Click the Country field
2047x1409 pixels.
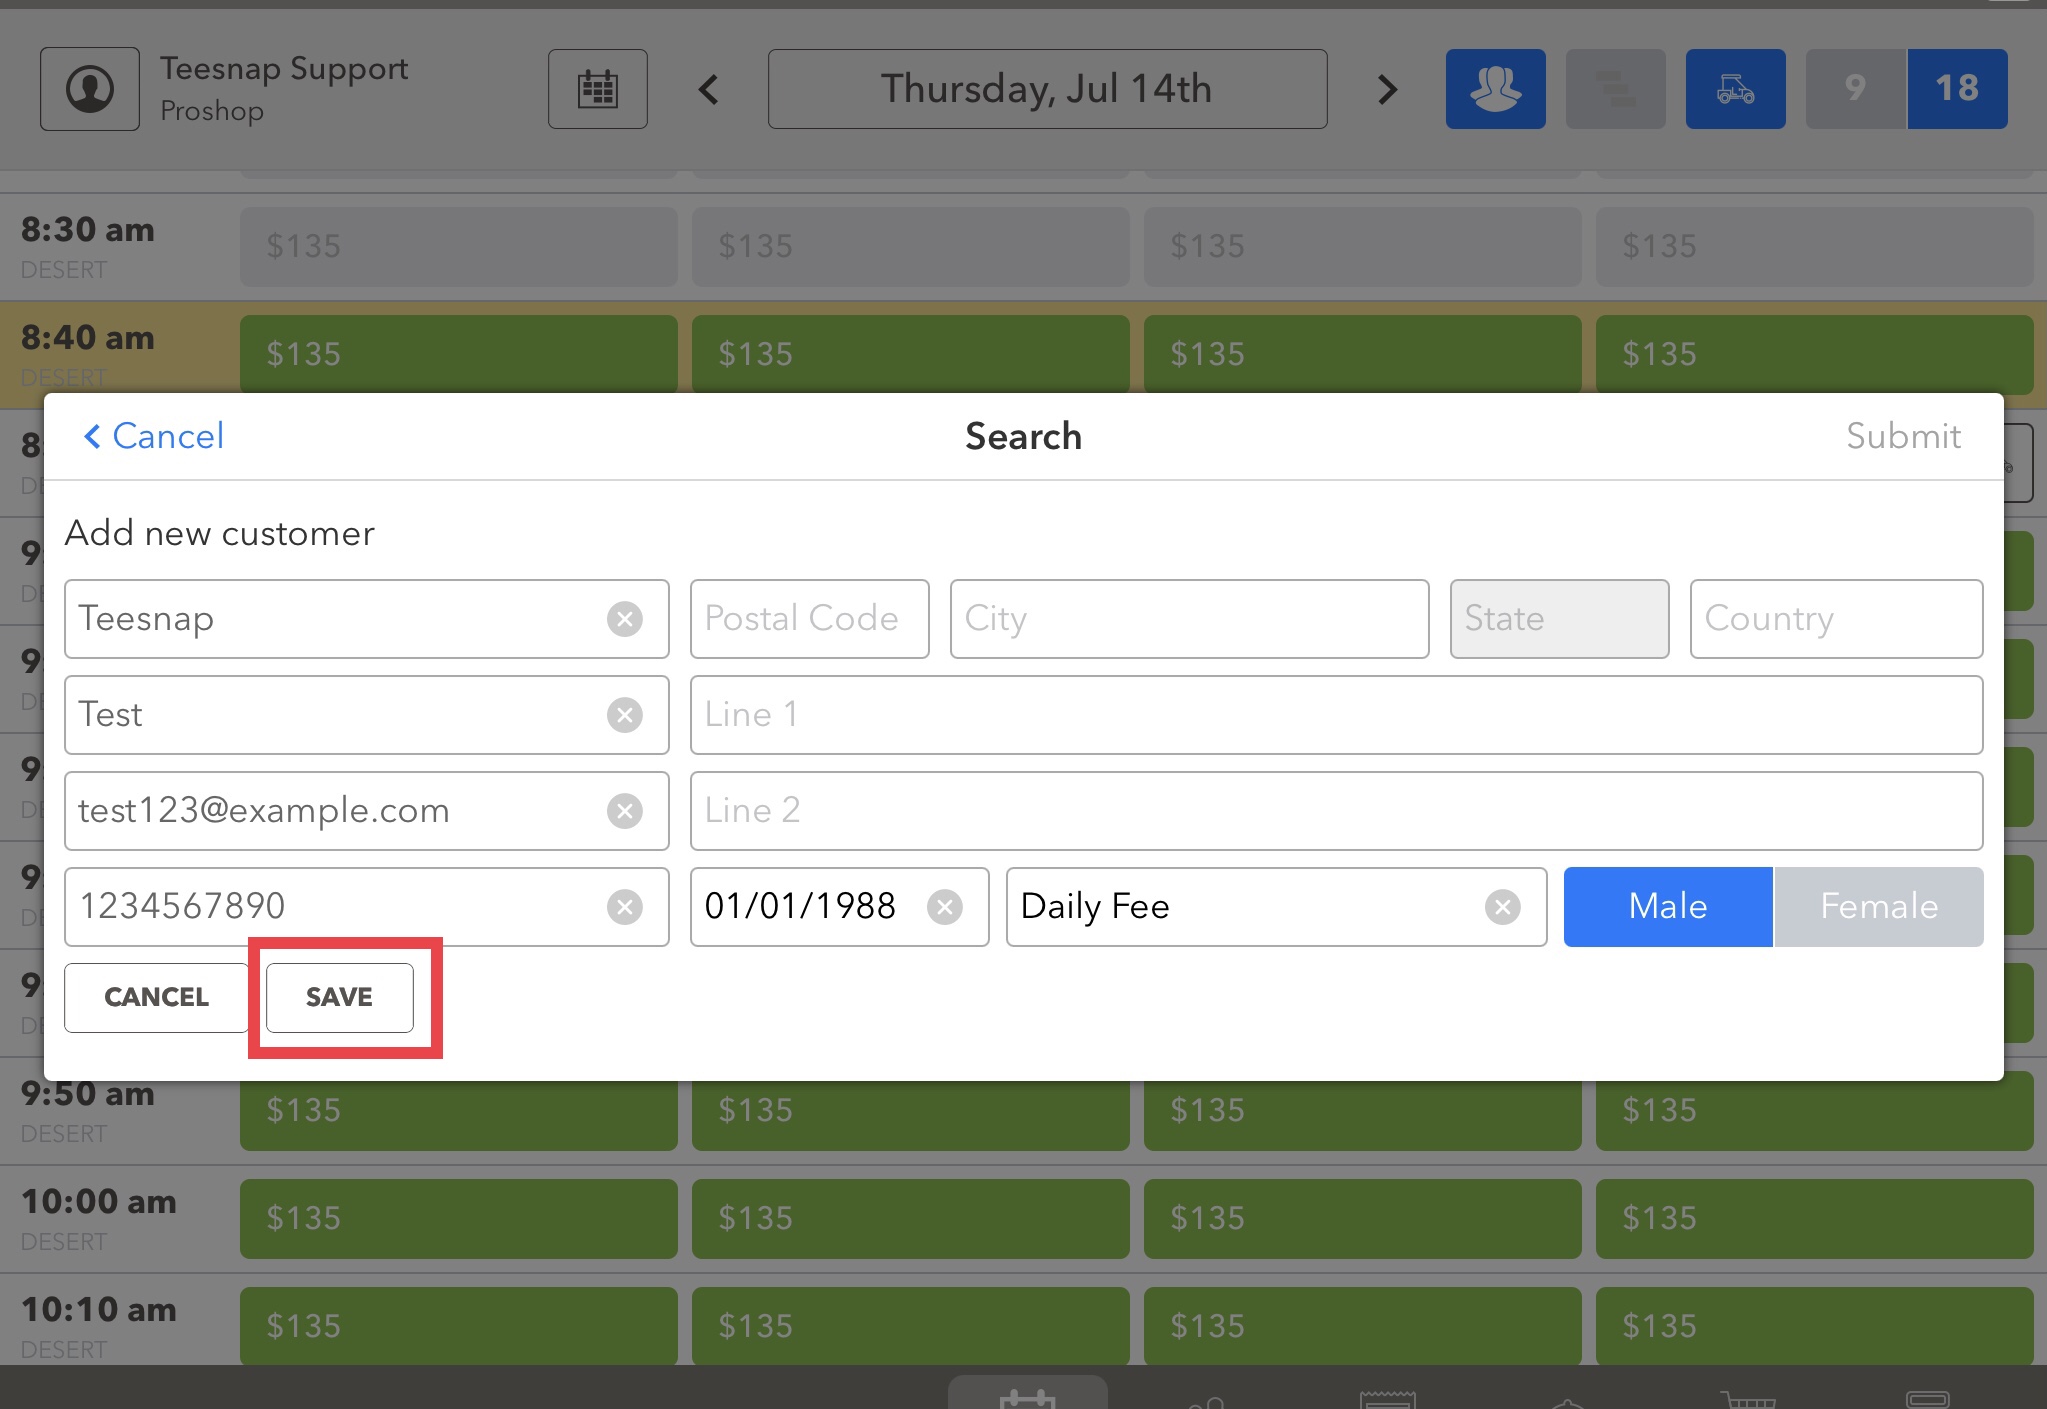[x=1836, y=619]
